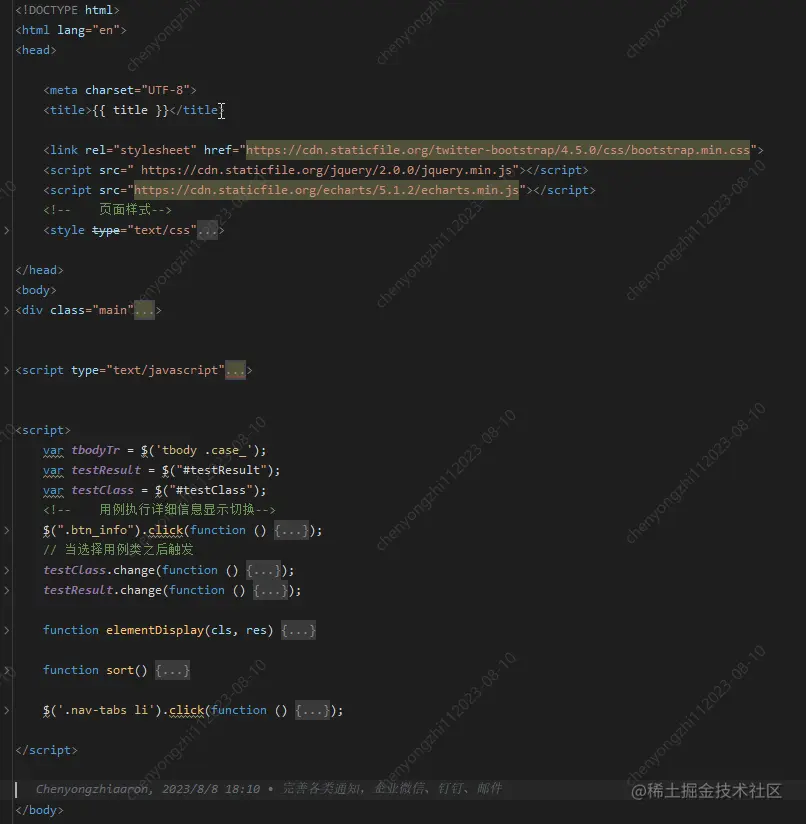Click the opening <head> tag
Viewport: 806px width, 824px height.
(x=36, y=50)
